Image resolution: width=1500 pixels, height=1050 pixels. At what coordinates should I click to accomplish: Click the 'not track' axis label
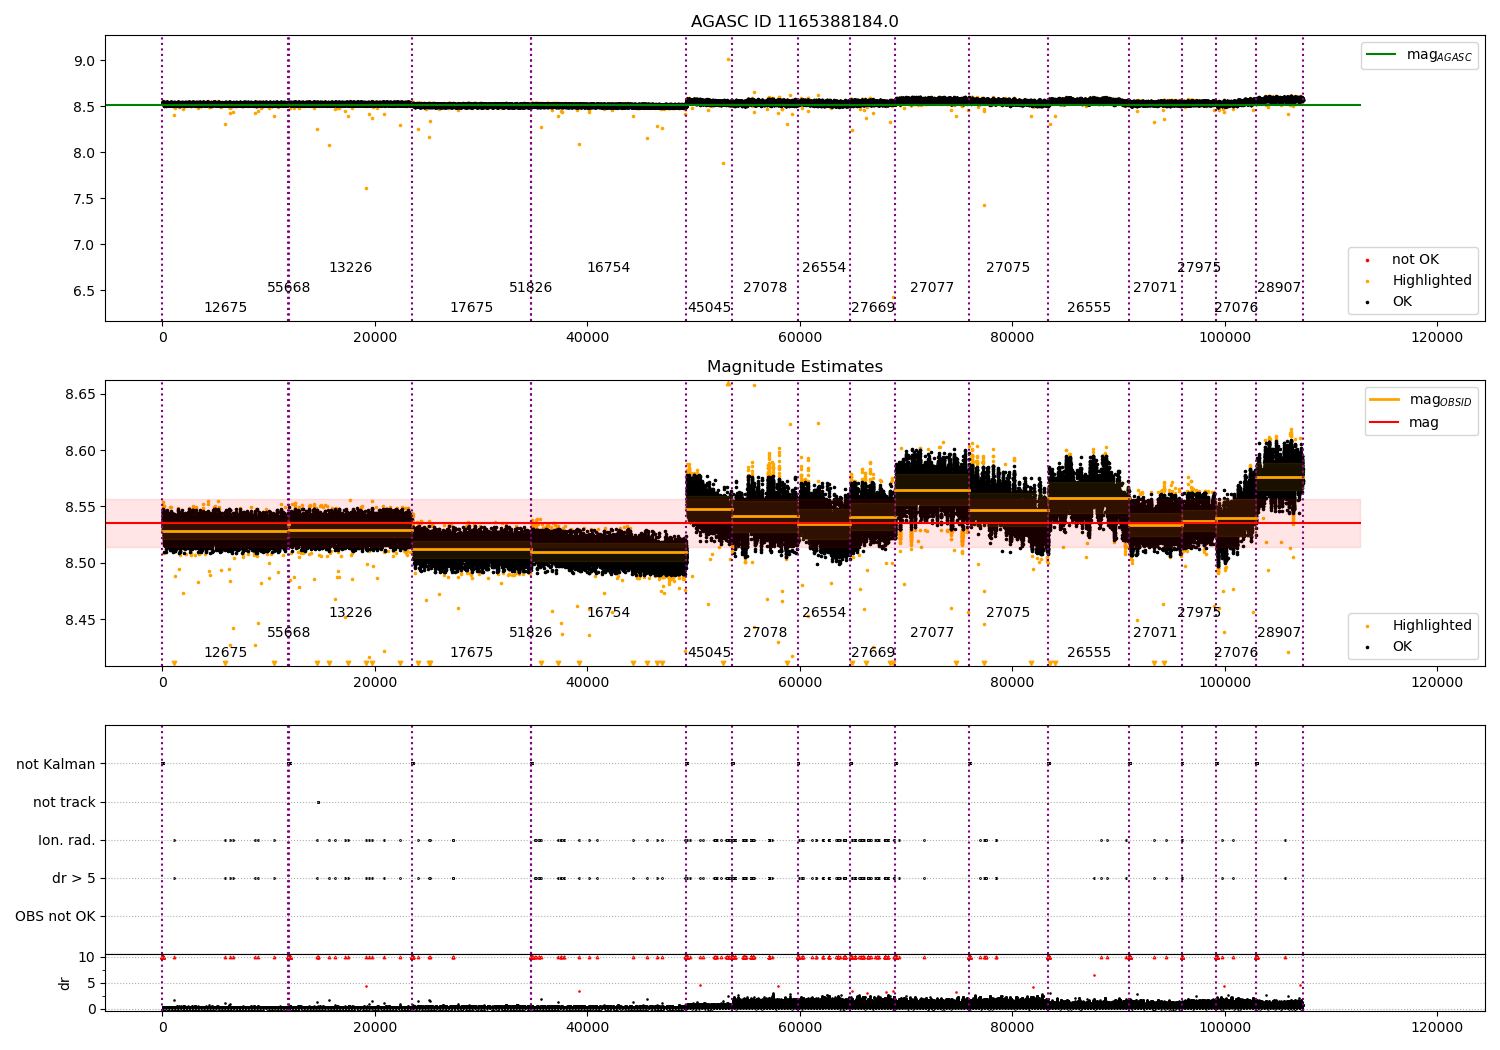64,802
